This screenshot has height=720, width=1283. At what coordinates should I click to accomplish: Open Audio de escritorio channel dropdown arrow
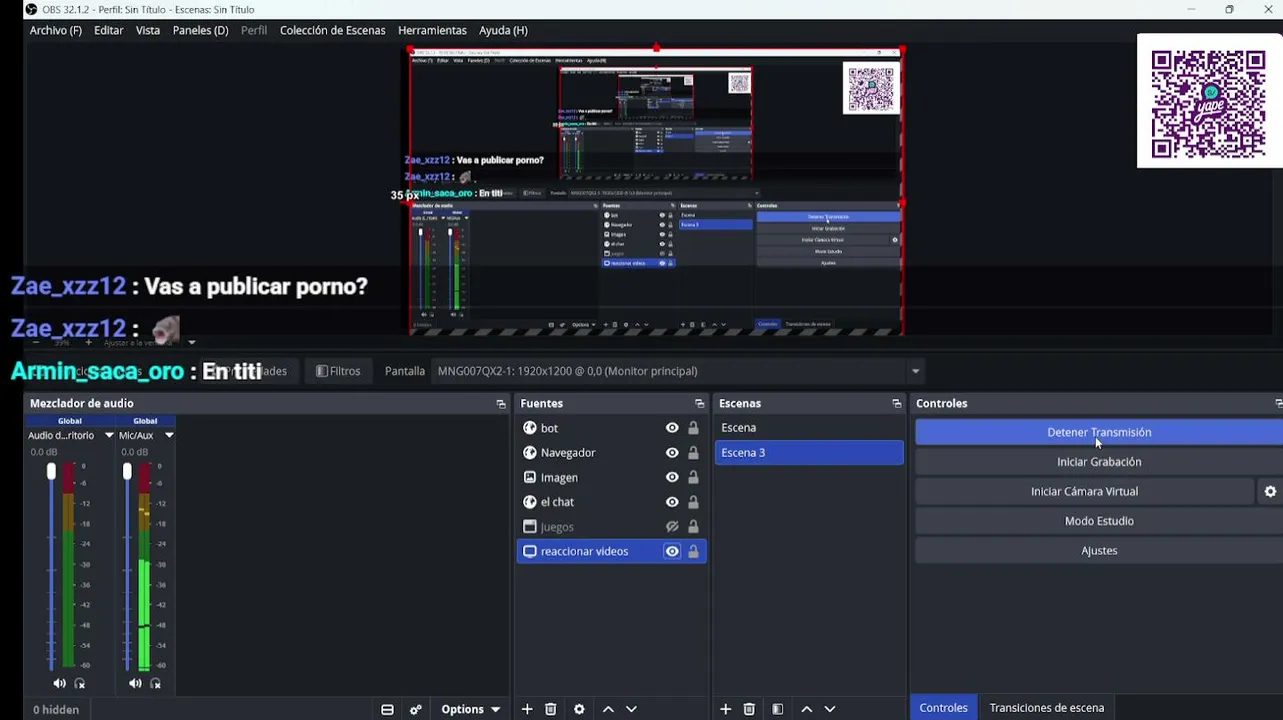pyautogui.click(x=109, y=436)
